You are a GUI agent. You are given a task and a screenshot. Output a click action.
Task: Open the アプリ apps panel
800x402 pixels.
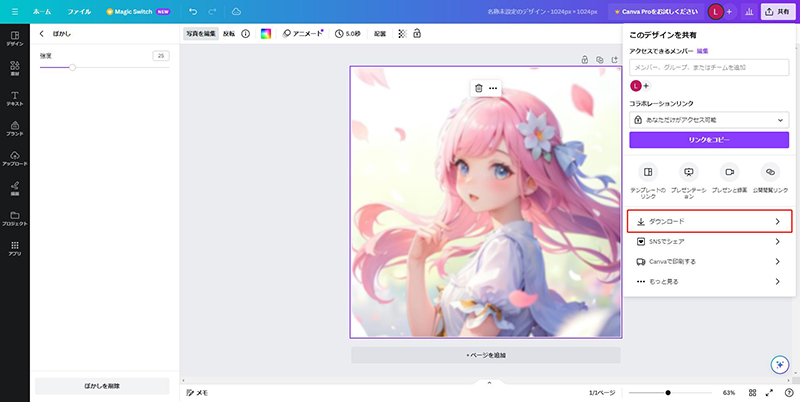[x=15, y=249]
